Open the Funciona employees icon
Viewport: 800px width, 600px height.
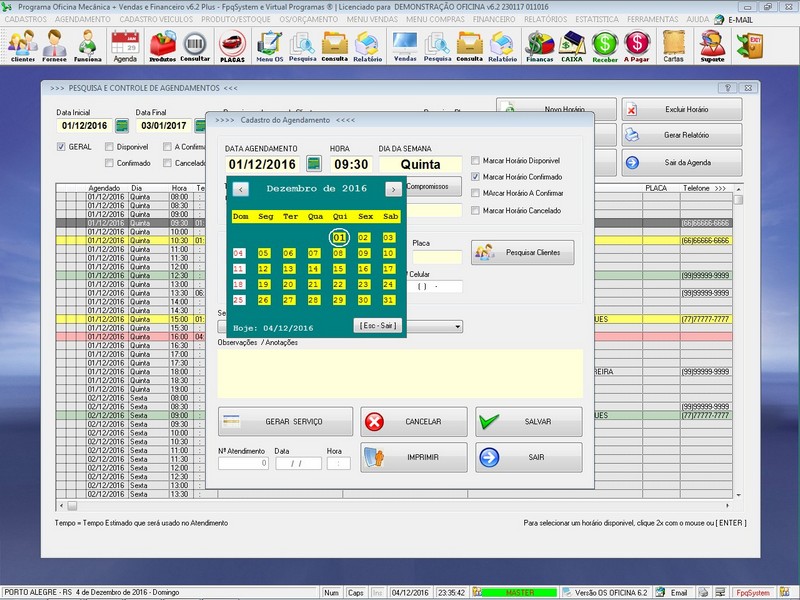(x=87, y=46)
